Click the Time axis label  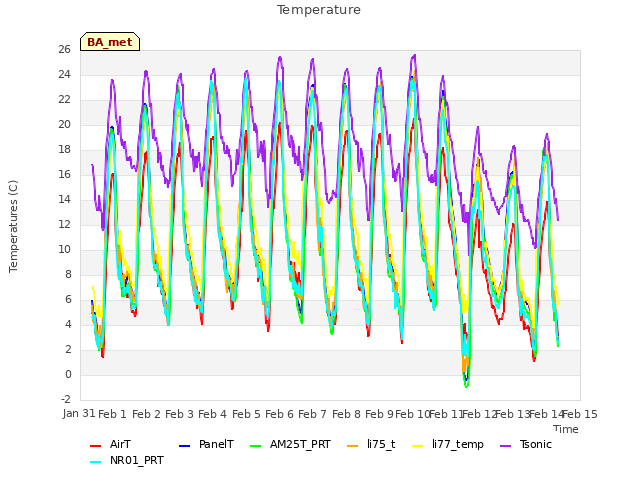566,429
